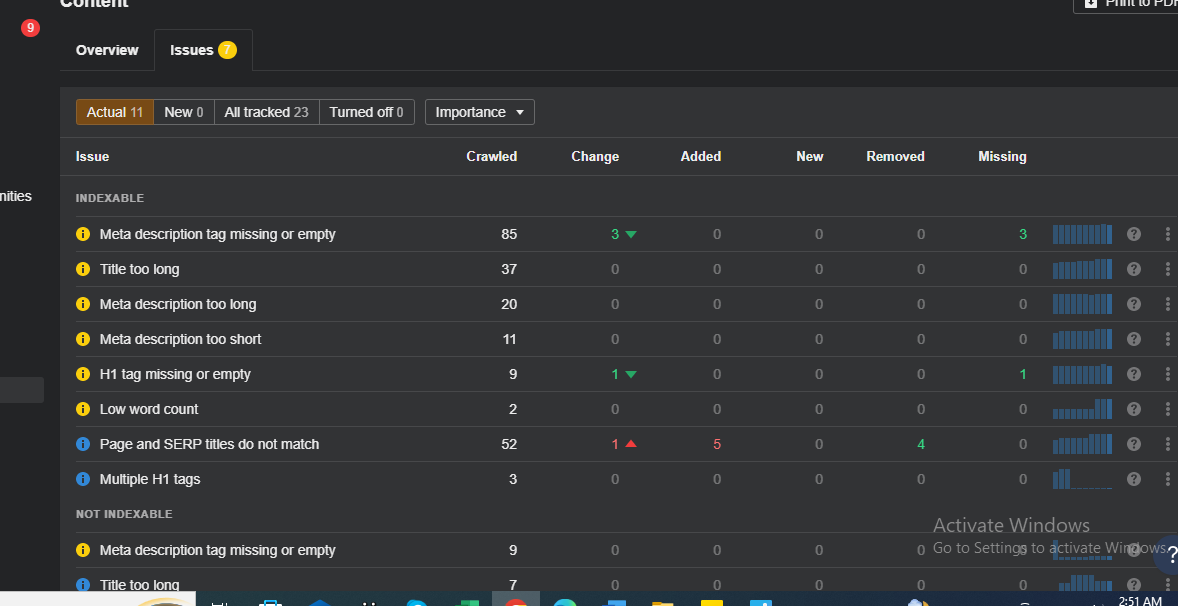Click the blue info icon for 'Page and SERP titles do not match'
The width and height of the screenshot is (1178, 606).
pos(83,444)
